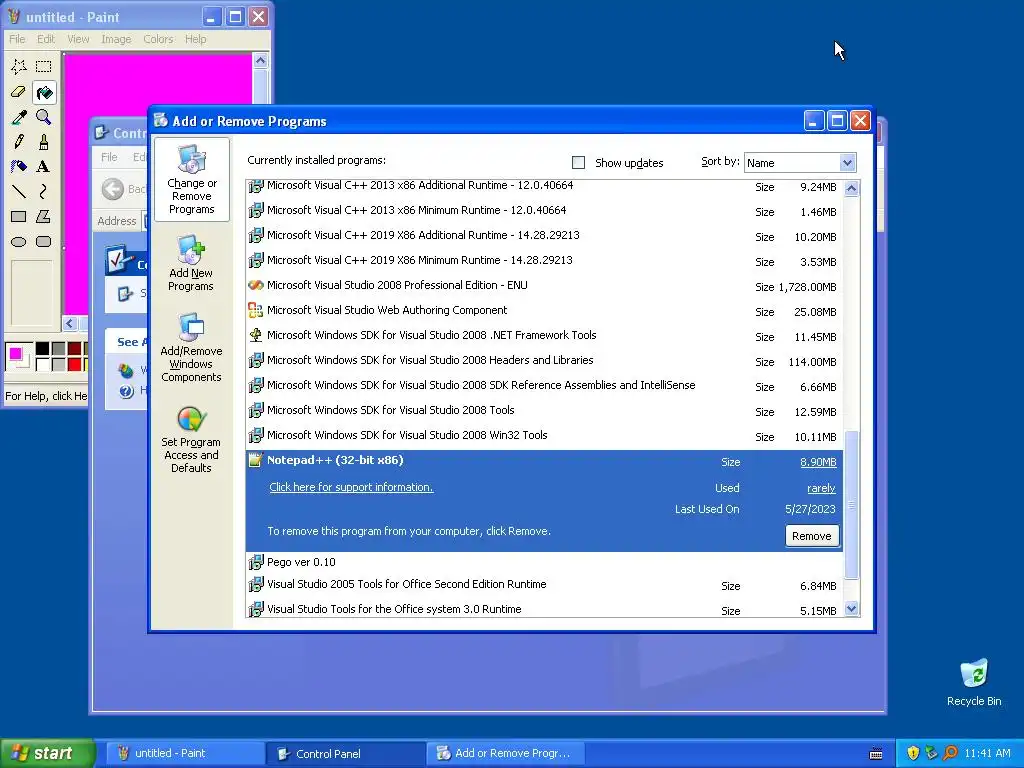Select the dark red swatch in Paint

[x=74, y=349]
